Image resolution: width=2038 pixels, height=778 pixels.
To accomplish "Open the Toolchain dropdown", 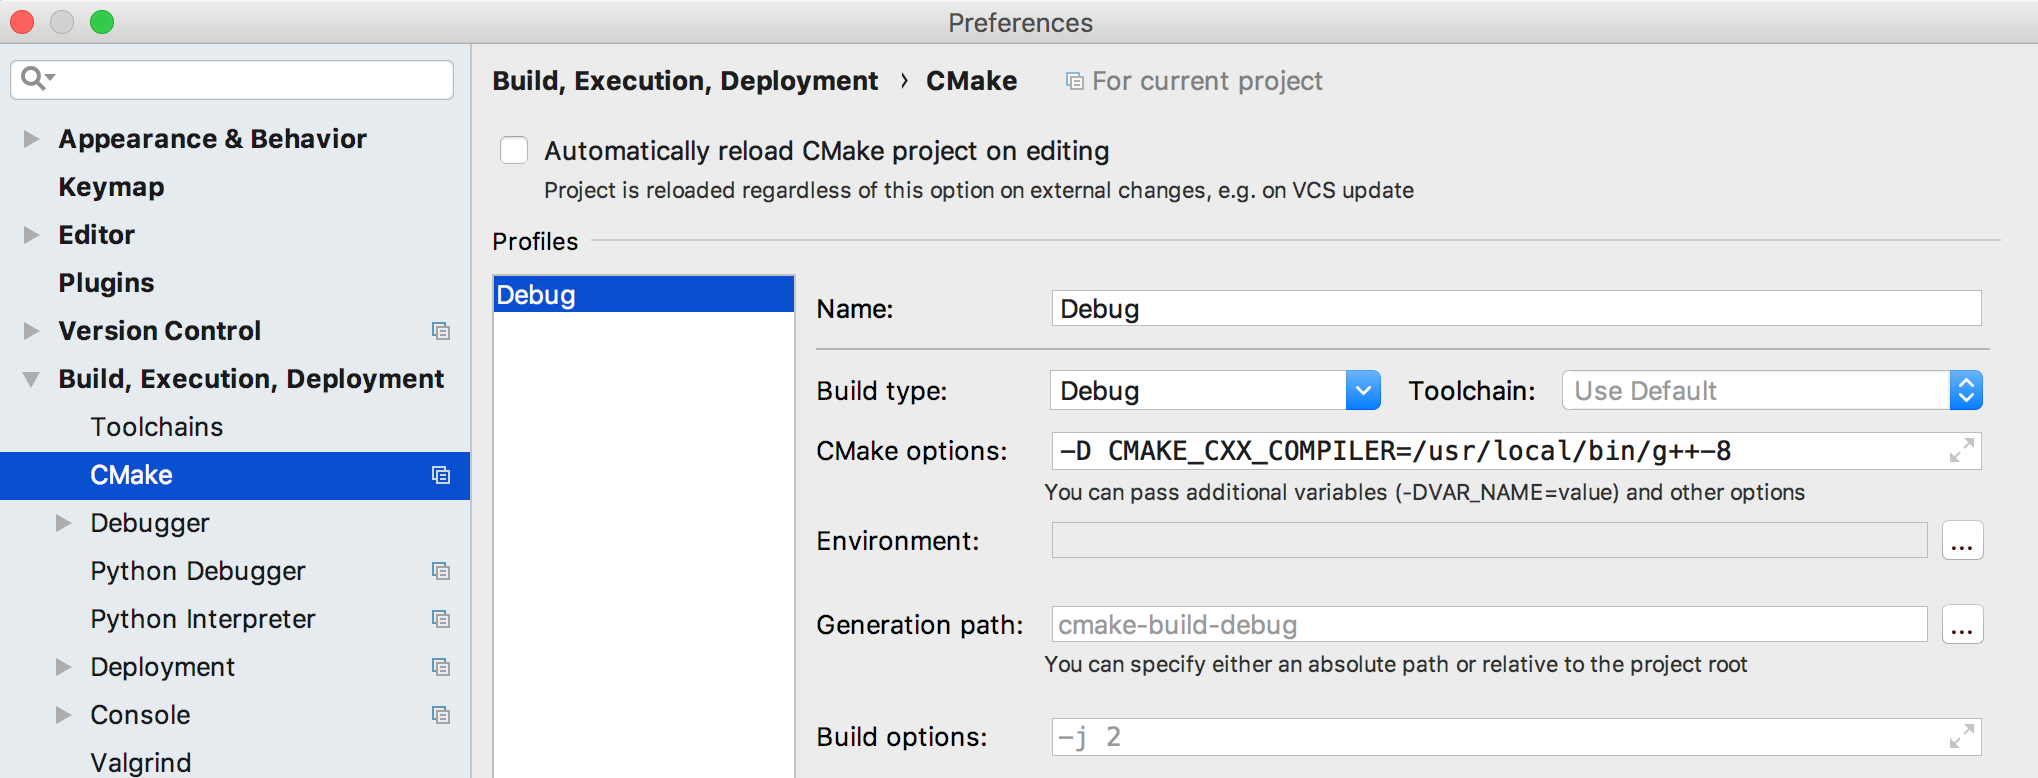I will [1965, 391].
